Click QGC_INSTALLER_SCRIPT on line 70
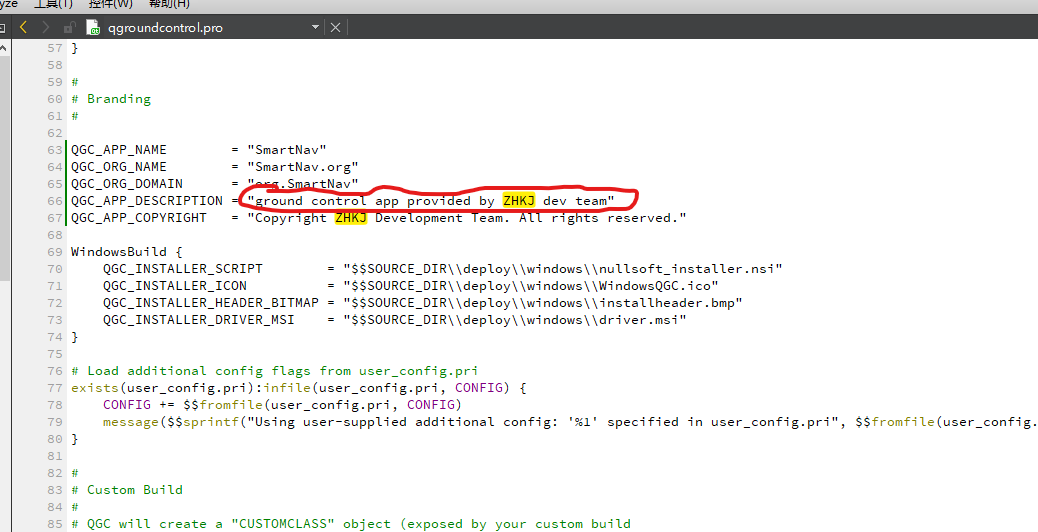Screen dimensions: 1038x532 [x=183, y=269]
